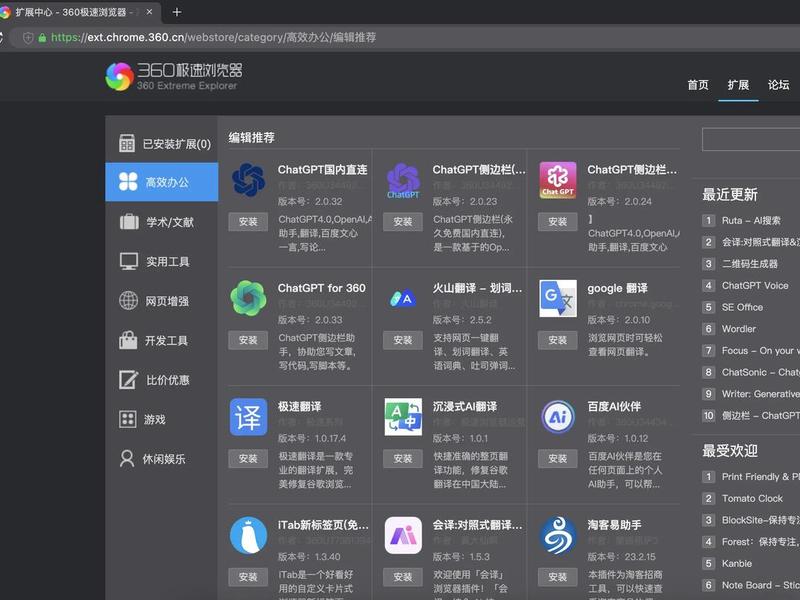Image resolution: width=800 pixels, height=600 pixels.
Task: Click the extension search input field
Action: coord(751,139)
